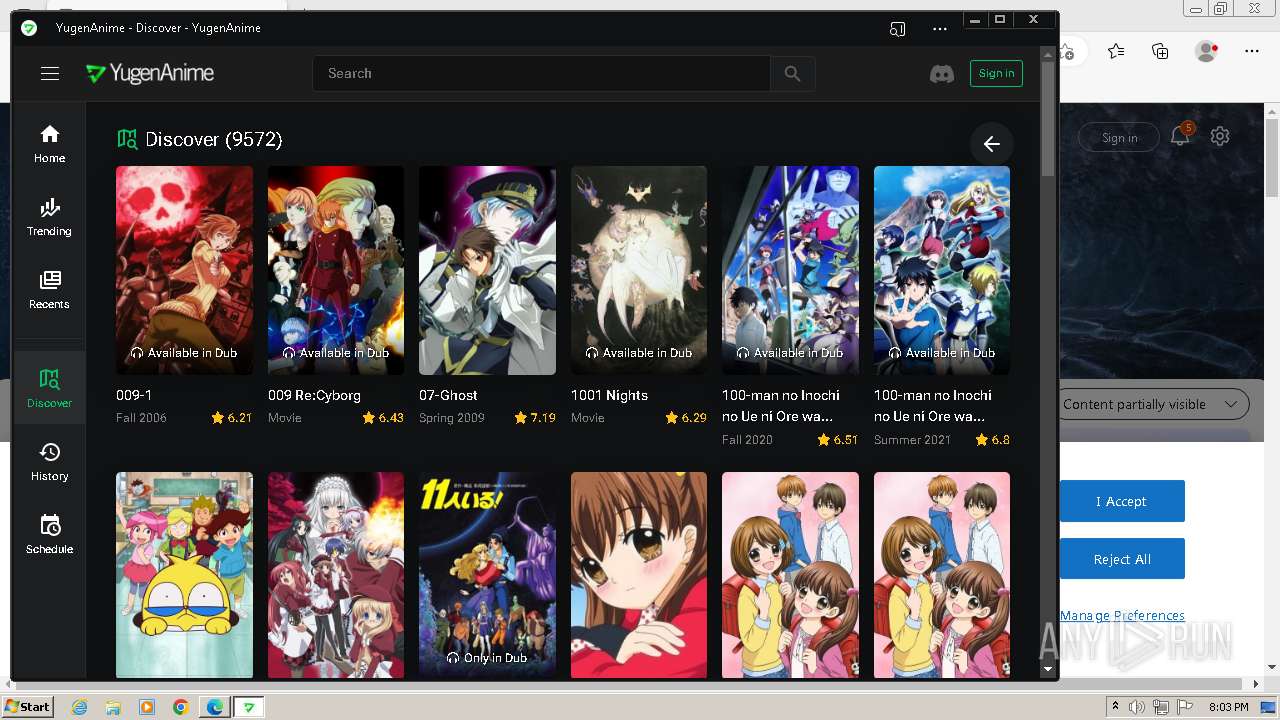Viewport: 1280px width, 720px height.
Task: Expand the Content partially visible dropdown
Action: coord(1150,404)
